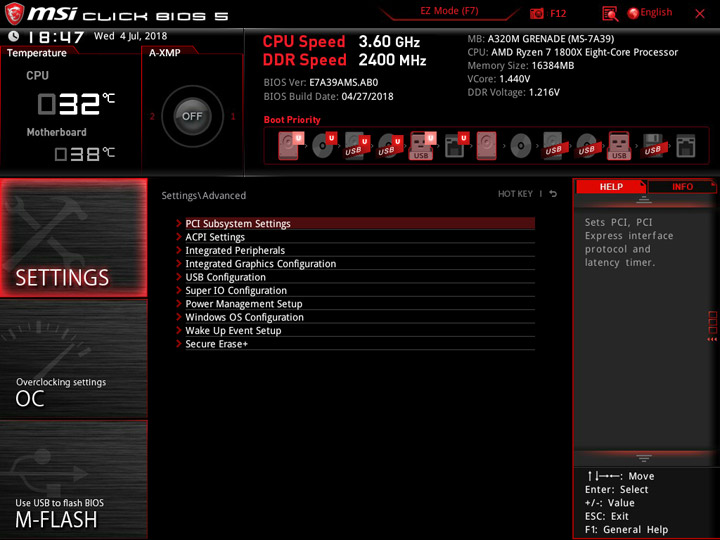Click the Temperature panel title
Image resolution: width=720 pixels, height=540 pixels.
[x=37, y=53]
